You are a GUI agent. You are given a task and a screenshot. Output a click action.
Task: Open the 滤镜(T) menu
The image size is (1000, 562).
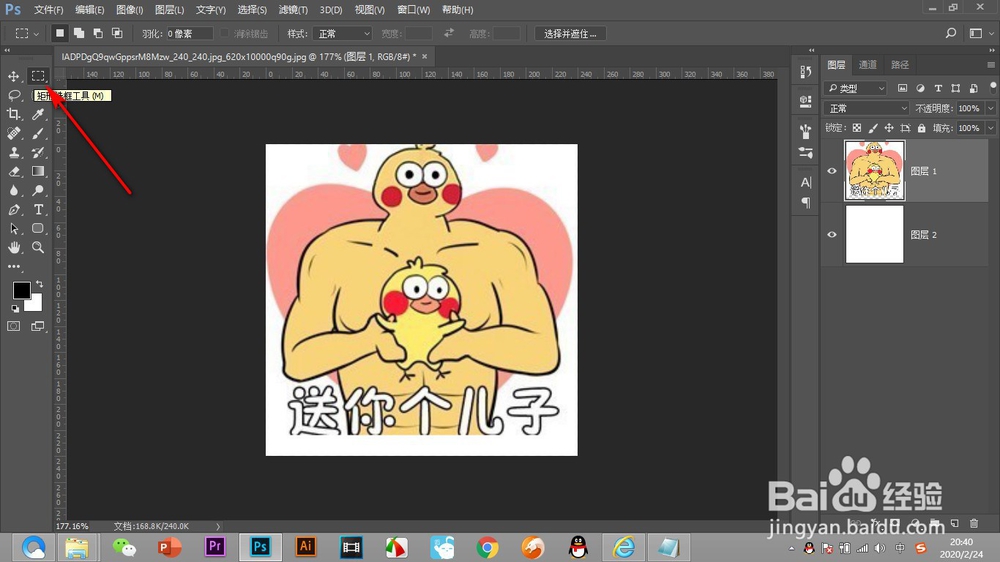click(x=293, y=10)
